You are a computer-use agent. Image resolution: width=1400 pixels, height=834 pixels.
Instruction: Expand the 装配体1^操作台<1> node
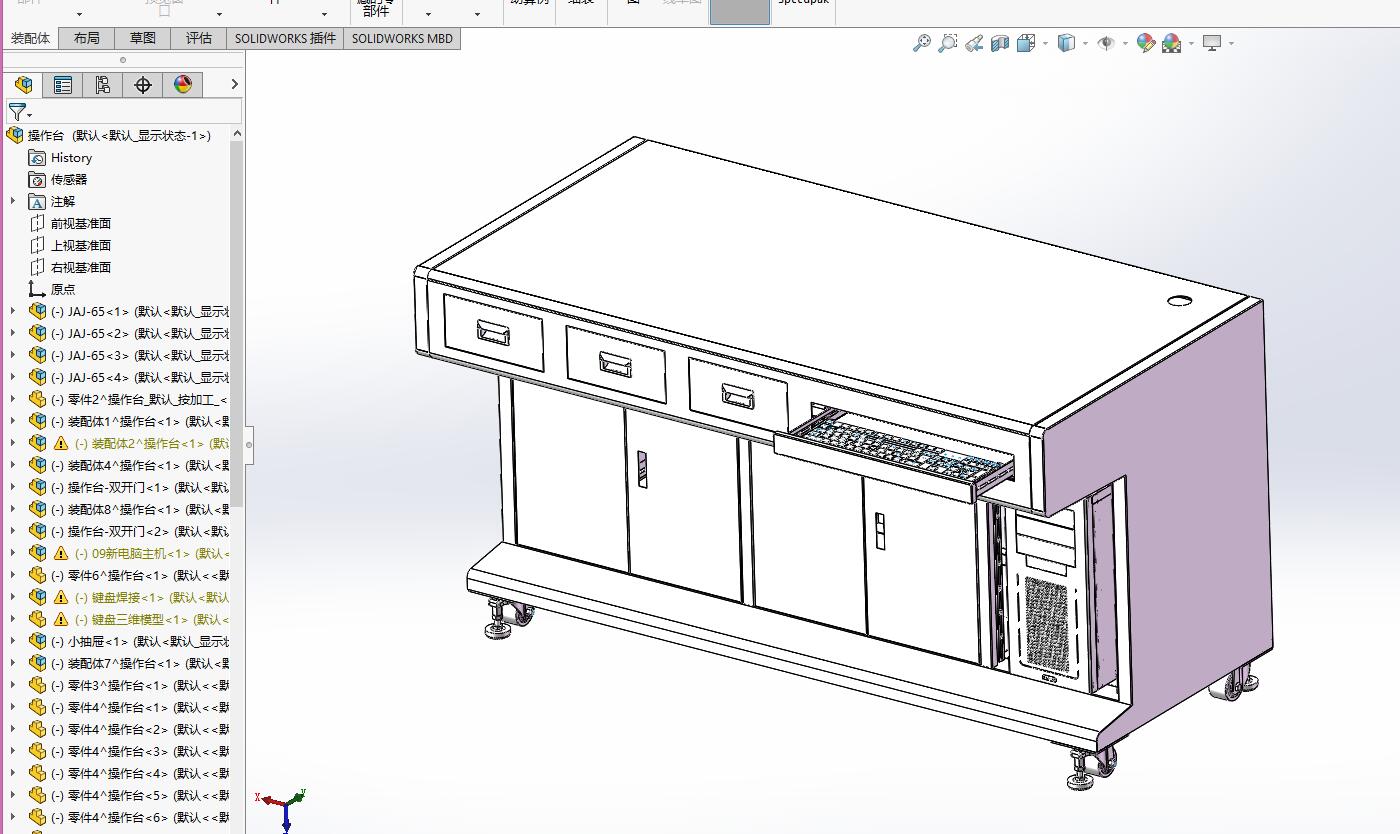[13, 421]
